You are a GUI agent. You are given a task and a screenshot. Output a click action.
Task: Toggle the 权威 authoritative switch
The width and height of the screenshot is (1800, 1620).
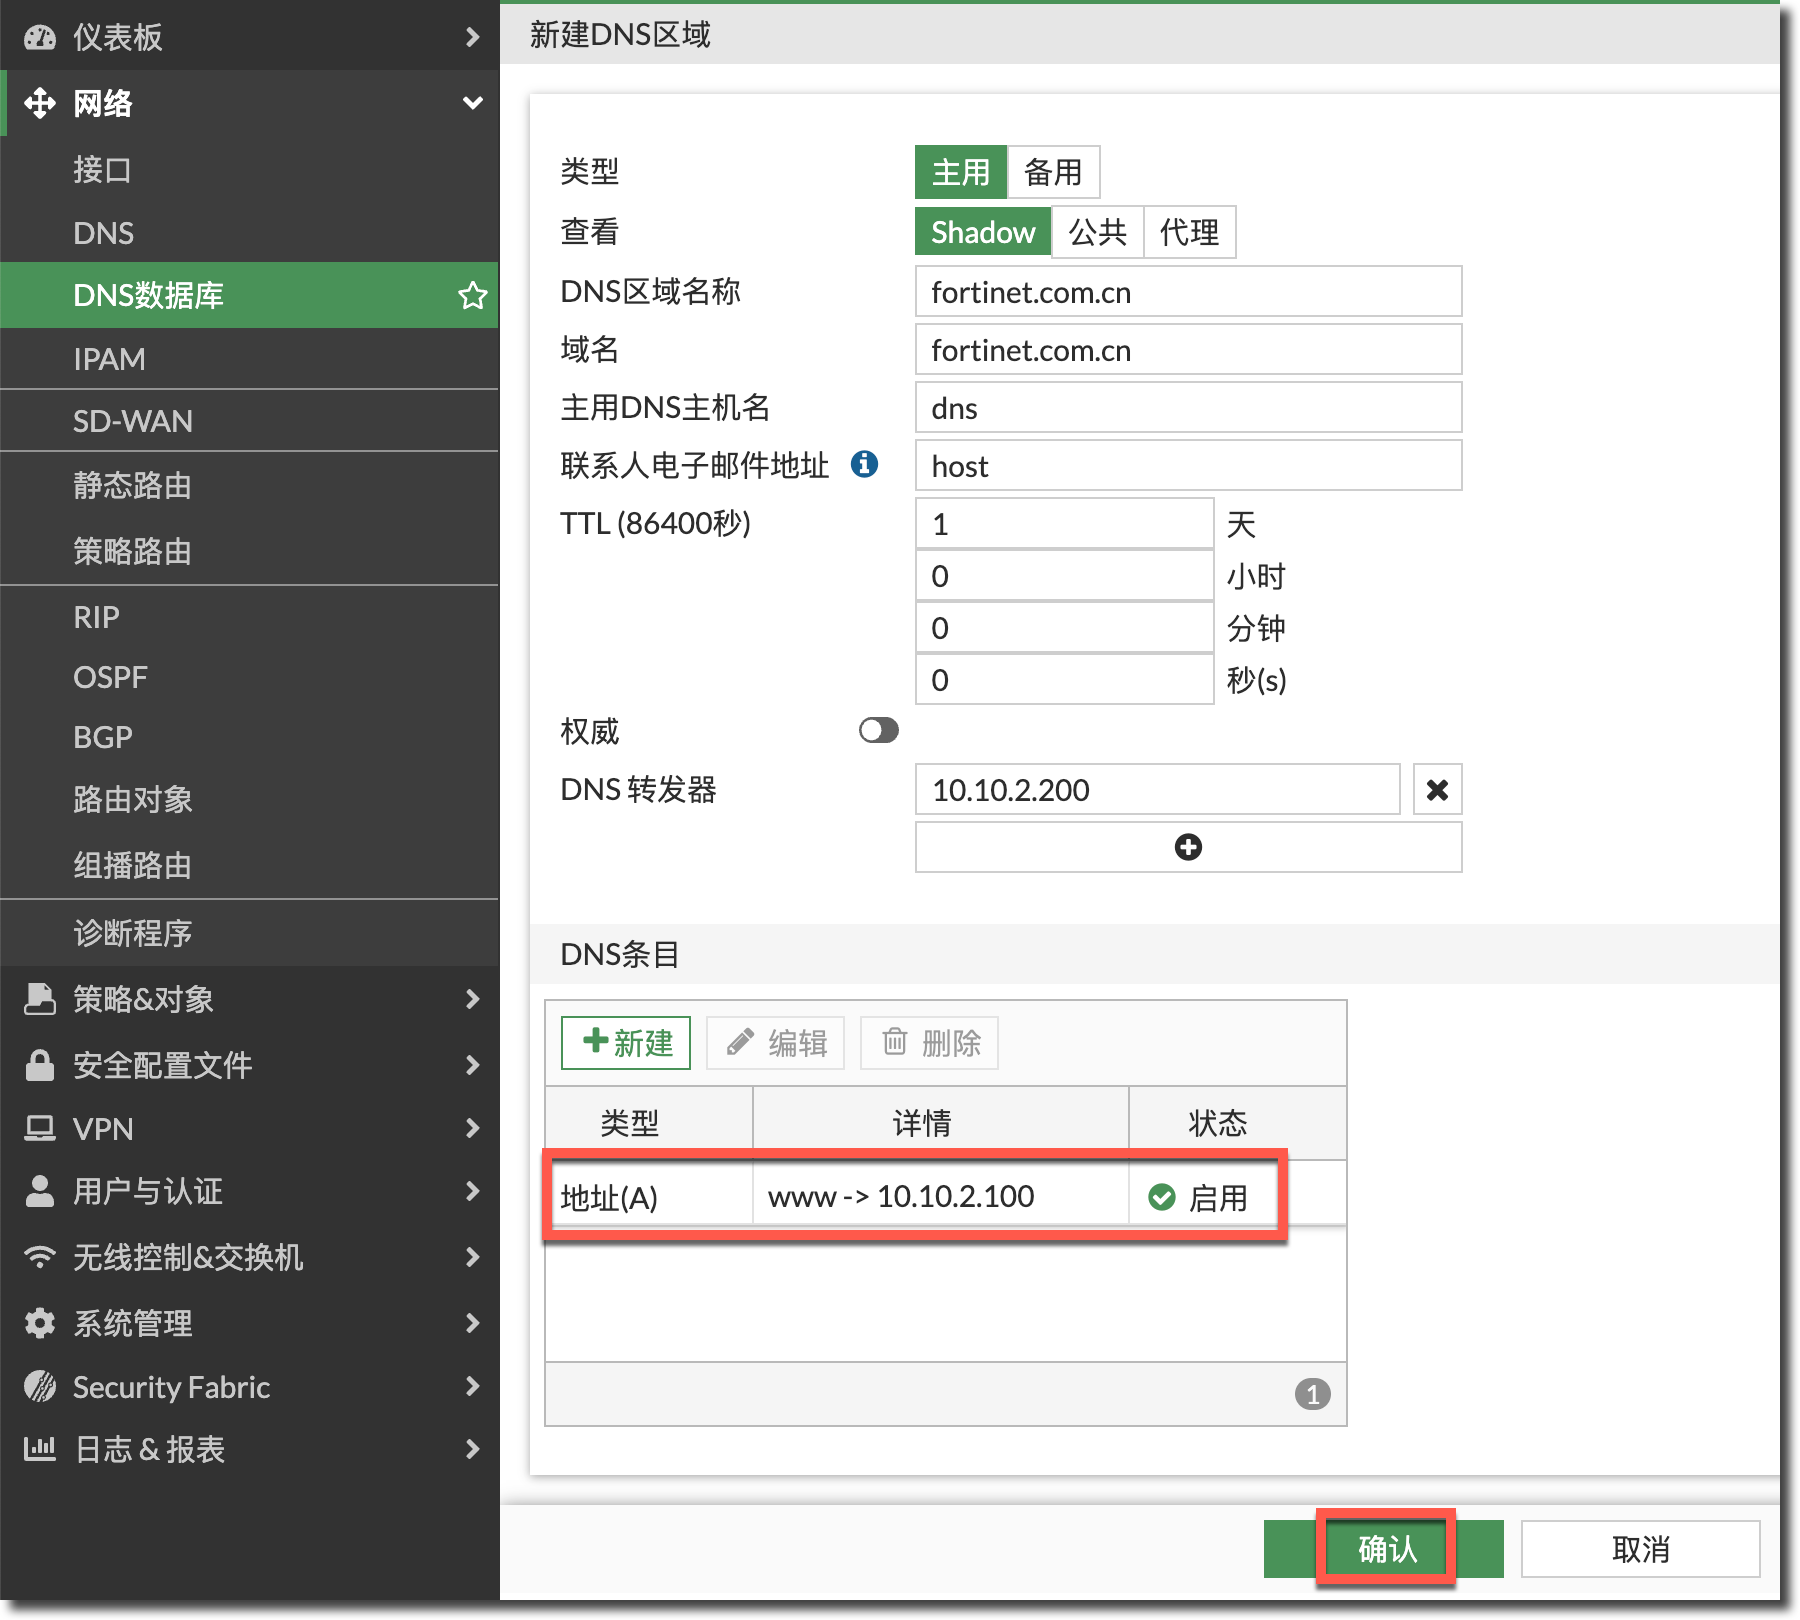(878, 731)
